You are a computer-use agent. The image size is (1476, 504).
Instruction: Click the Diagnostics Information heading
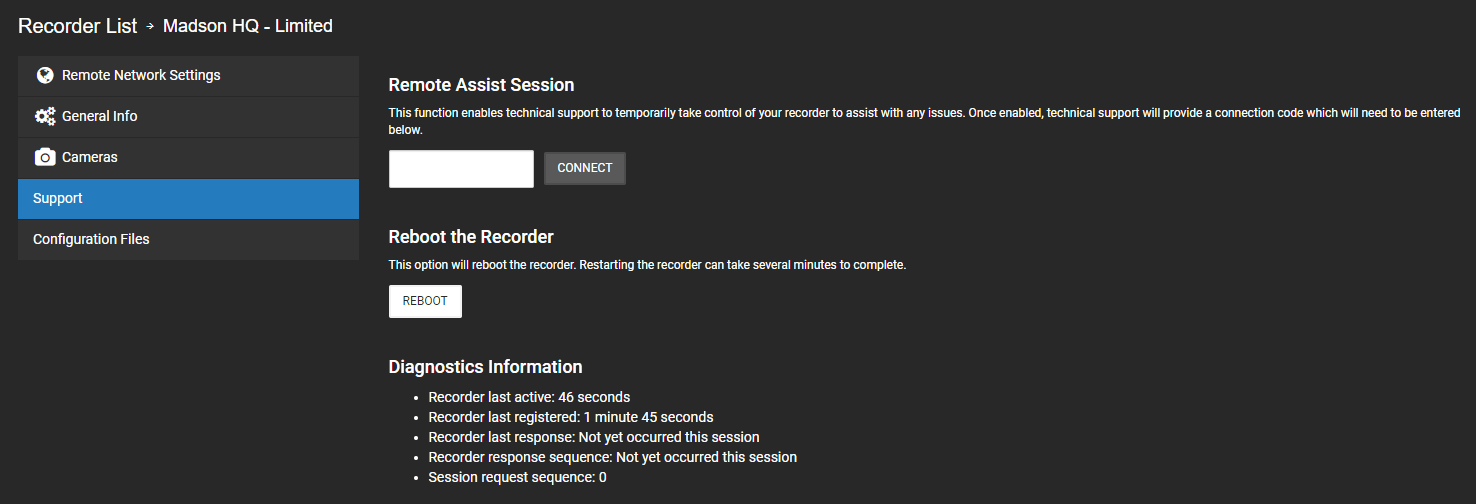coord(485,367)
